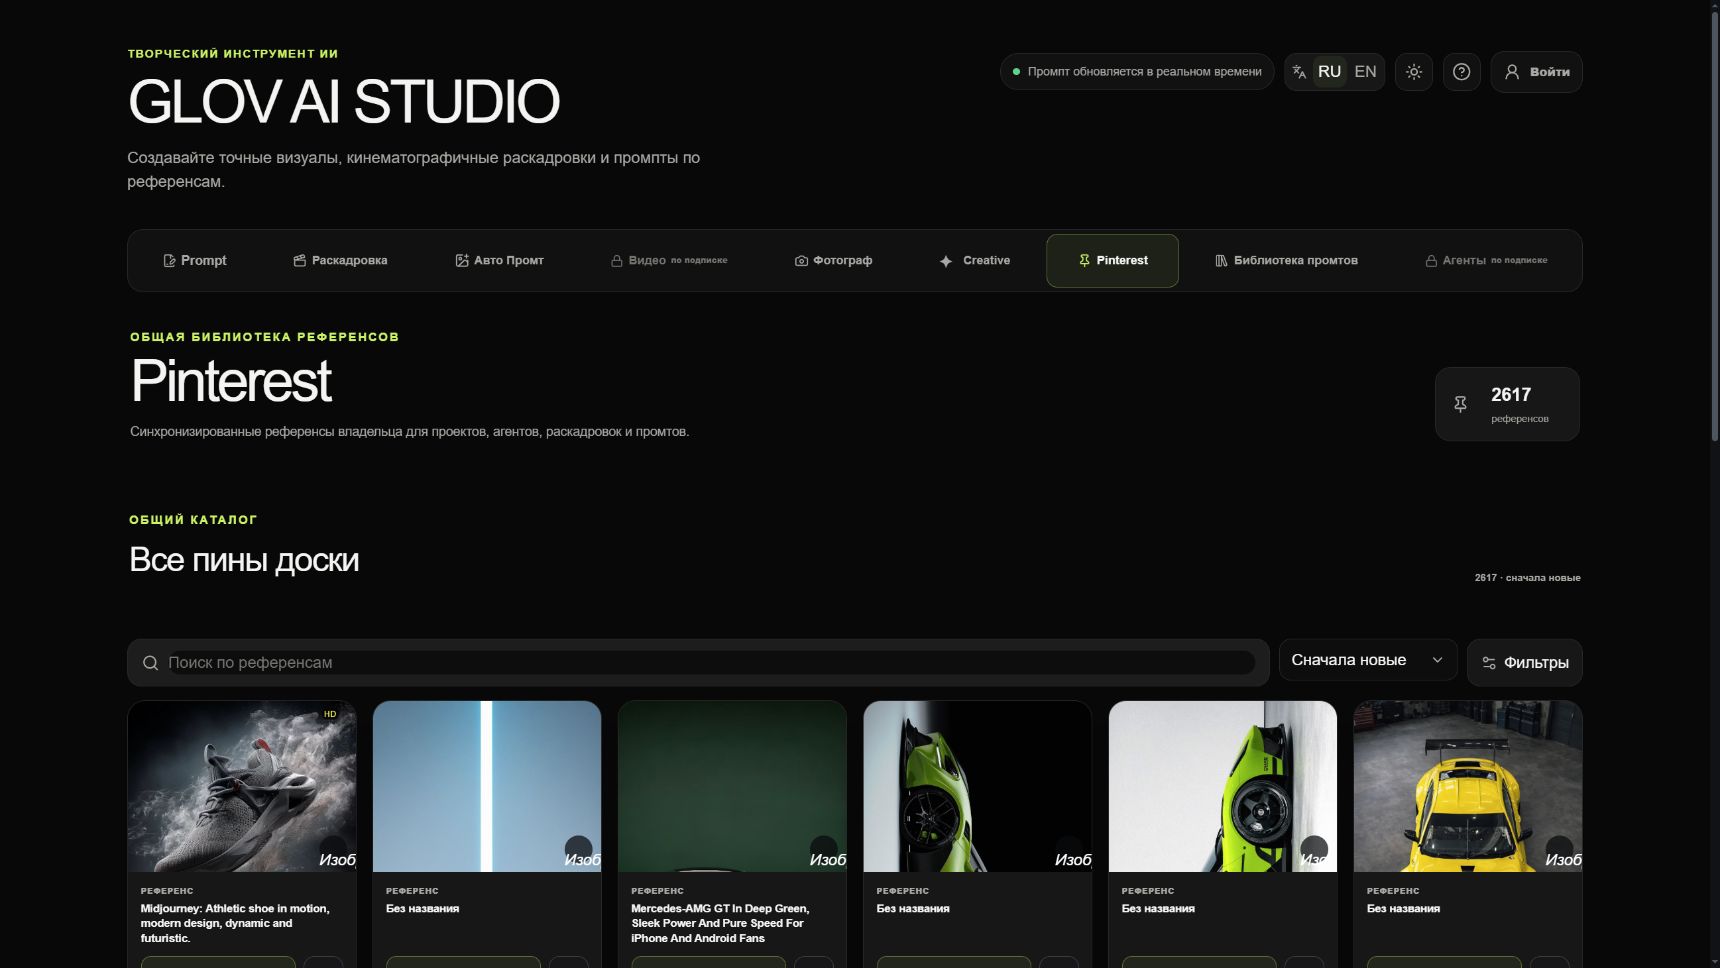This screenshot has height=968, width=1720.
Task: Go to the Фотограф tab
Action: coord(834,261)
